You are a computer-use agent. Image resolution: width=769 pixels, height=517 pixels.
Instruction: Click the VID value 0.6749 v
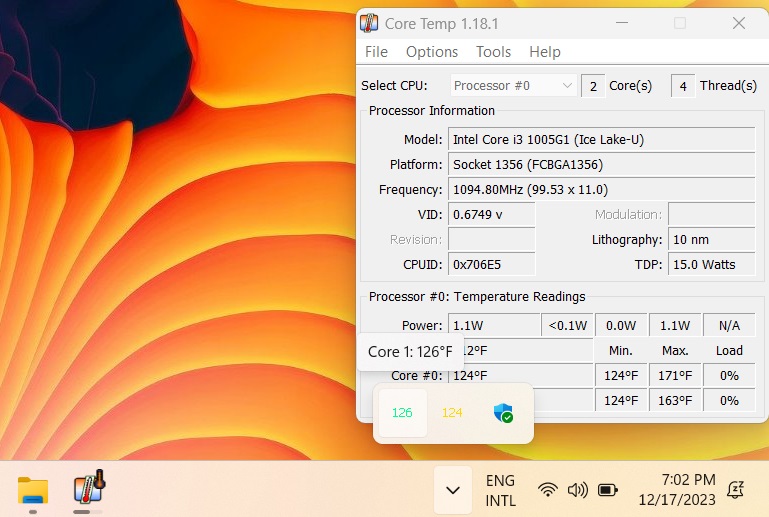pos(491,214)
